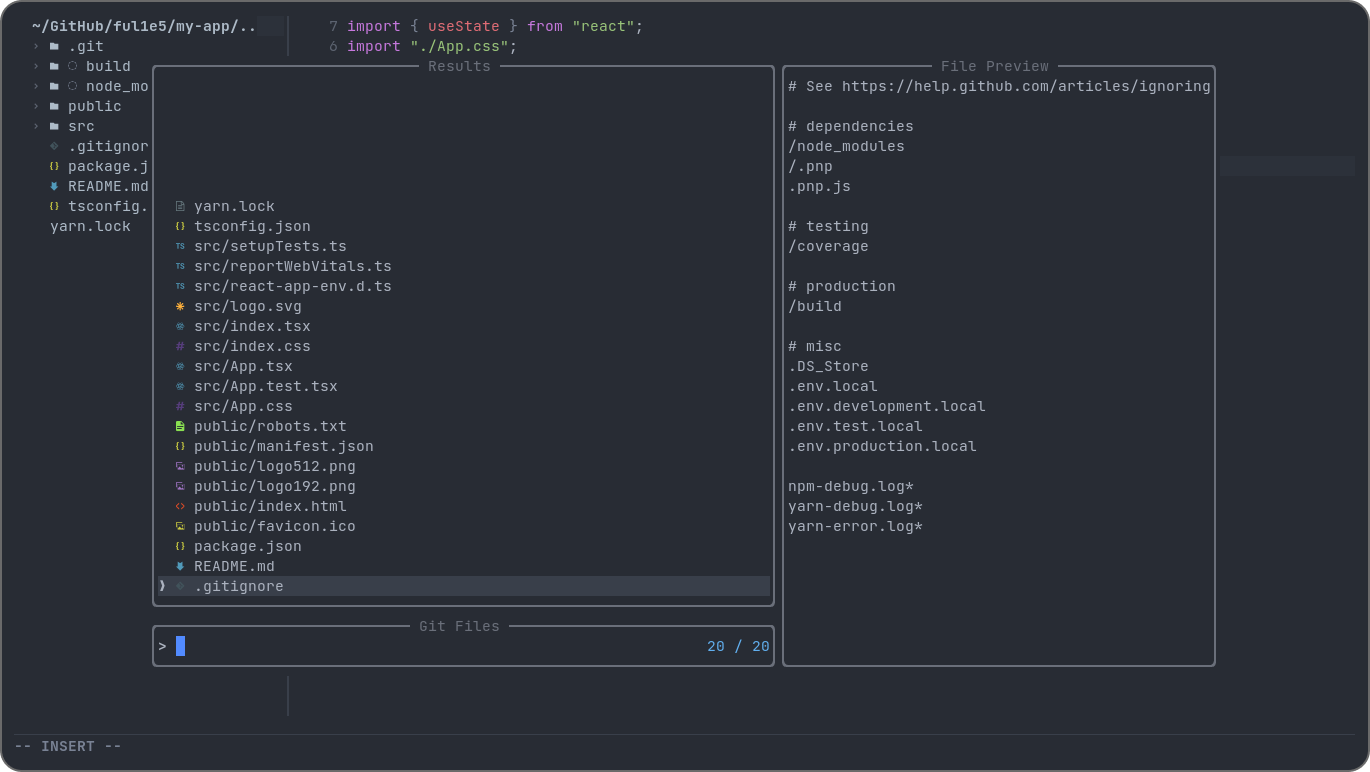Click the markdown icon beside README.md in Results
Viewport: 1370px width, 772px height.
(x=180, y=566)
